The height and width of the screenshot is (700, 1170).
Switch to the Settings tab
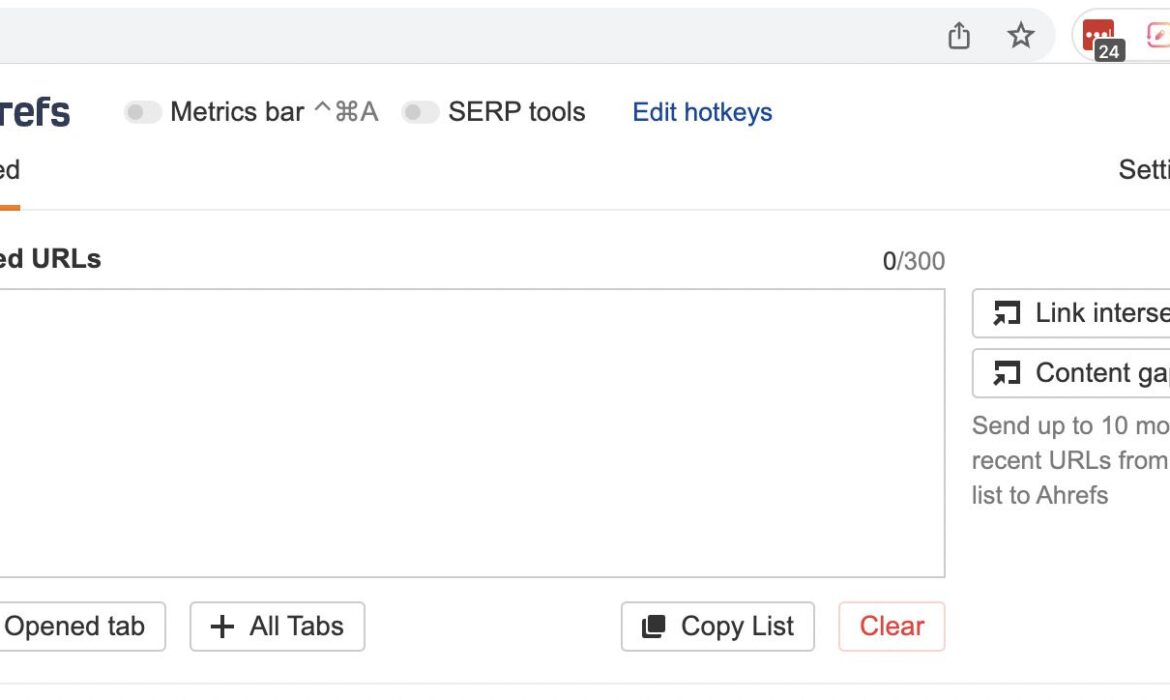click(x=1144, y=170)
